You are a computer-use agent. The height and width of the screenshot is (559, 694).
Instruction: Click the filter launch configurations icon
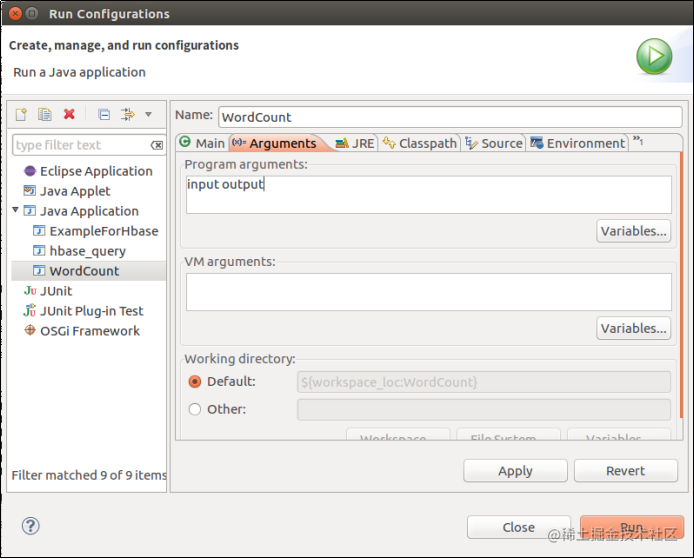pos(127,114)
